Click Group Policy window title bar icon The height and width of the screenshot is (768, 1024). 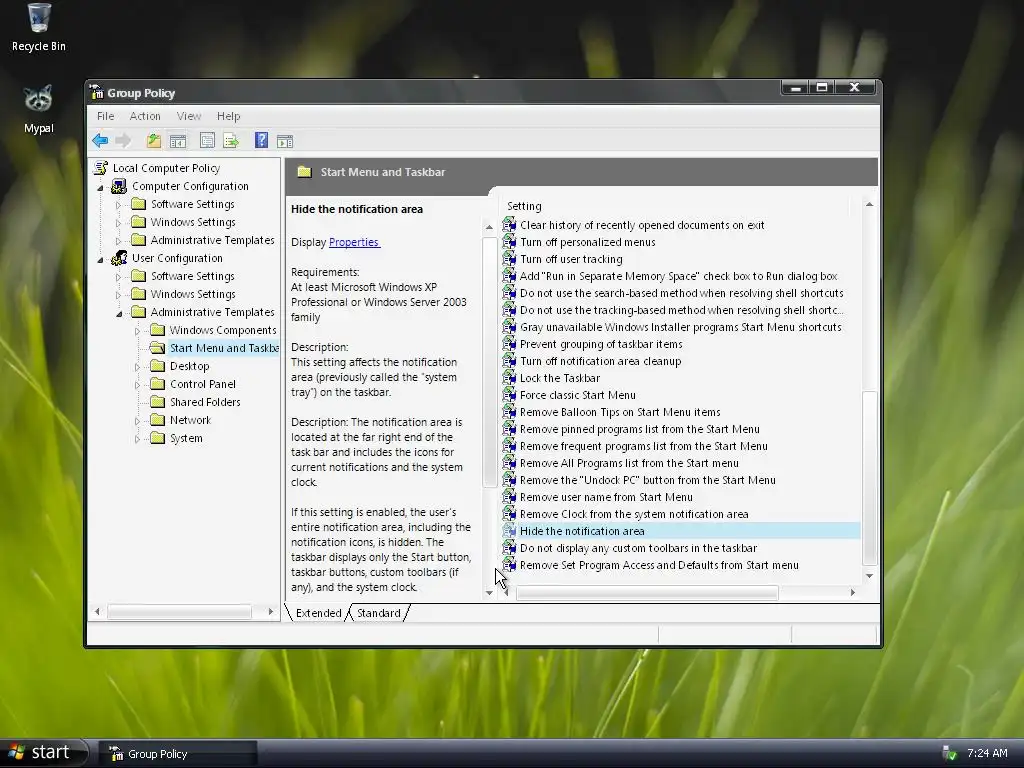point(97,92)
